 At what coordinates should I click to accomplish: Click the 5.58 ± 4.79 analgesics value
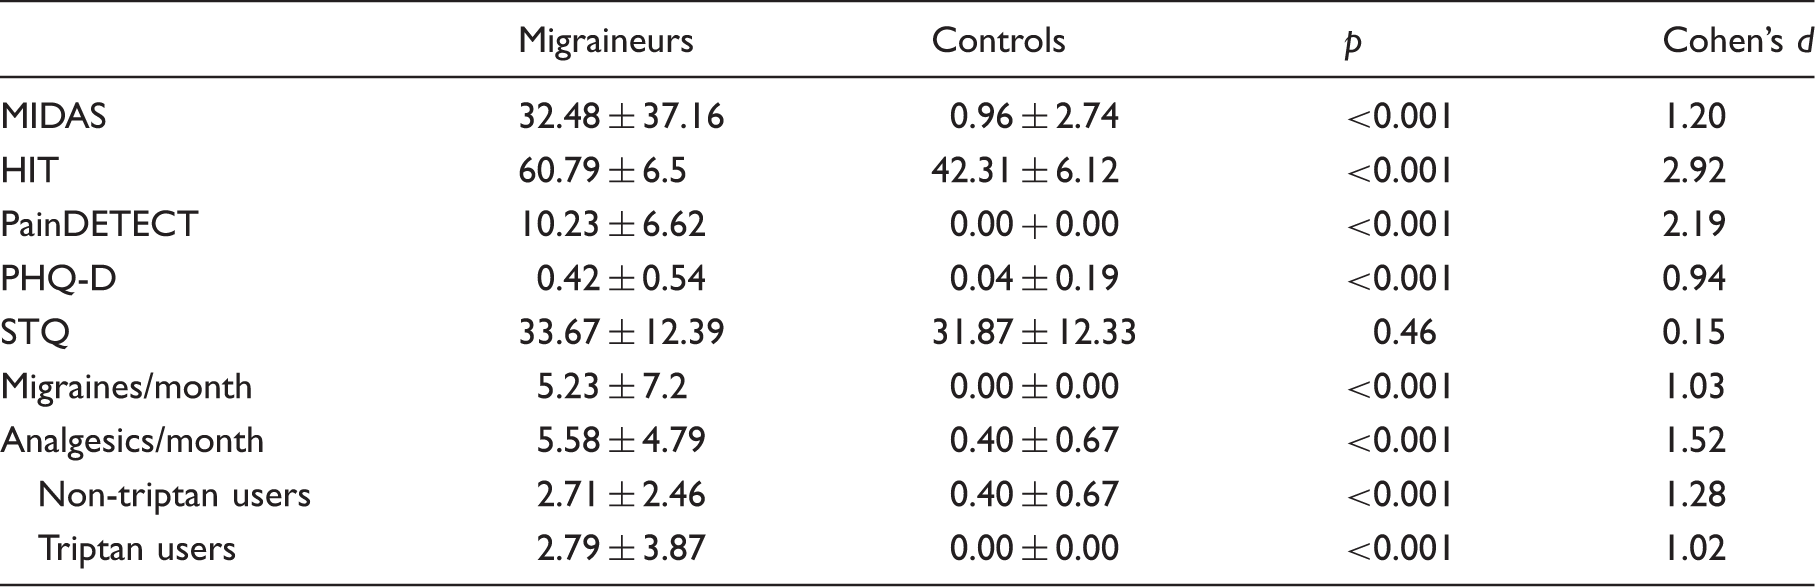point(621,441)
